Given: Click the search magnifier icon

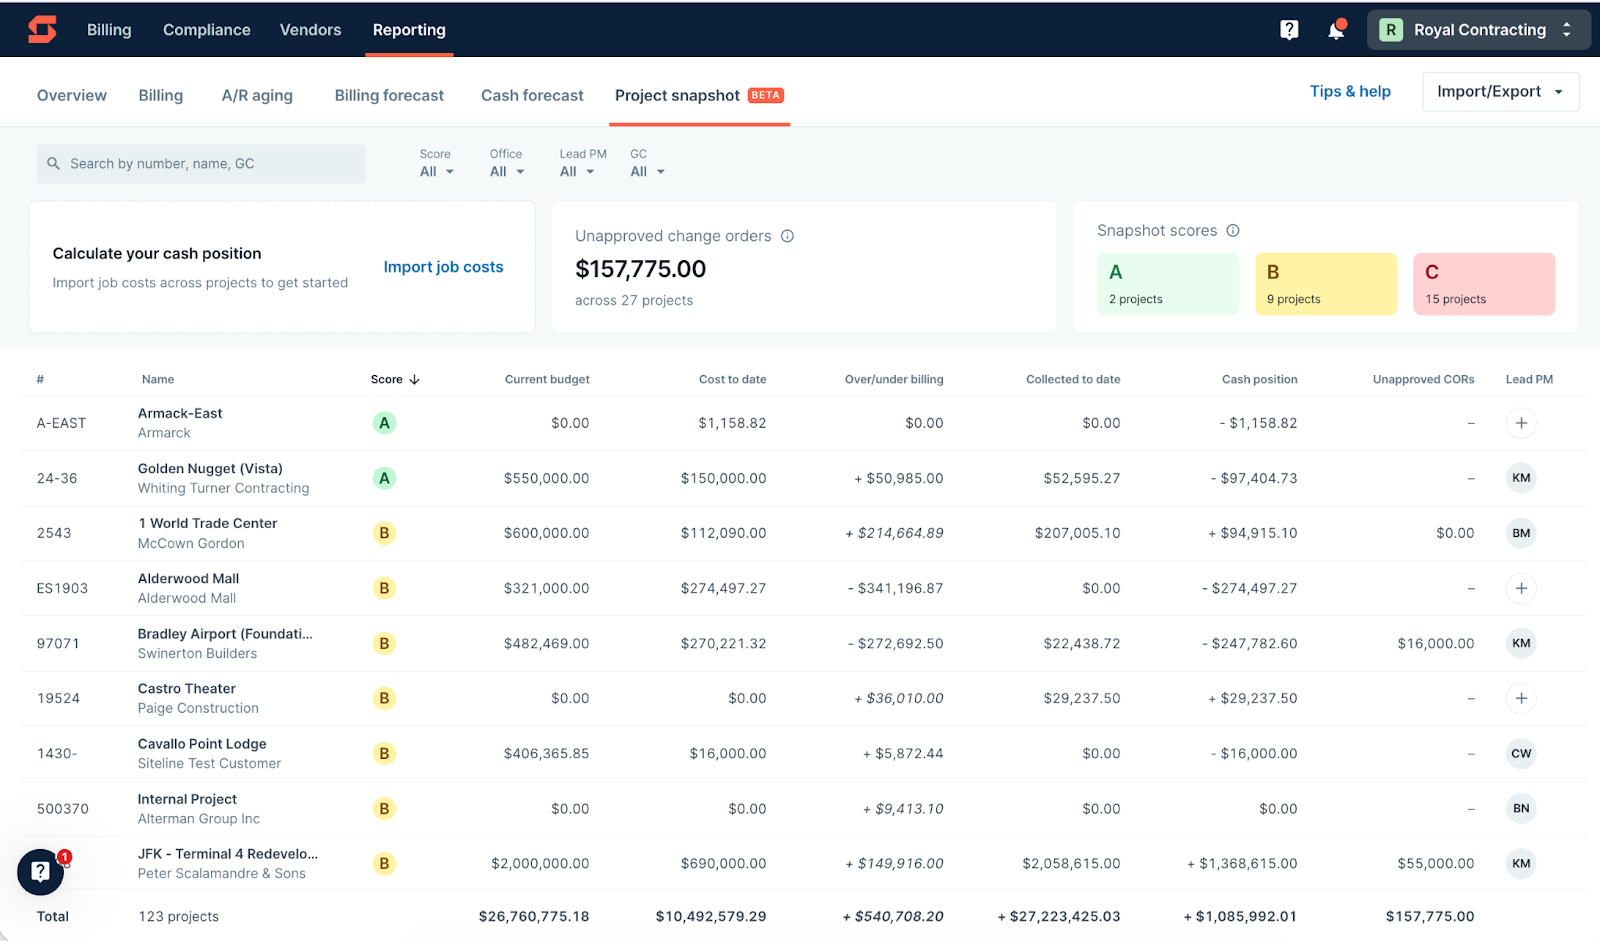Looking at the screenshot, I should click(54, 163).
